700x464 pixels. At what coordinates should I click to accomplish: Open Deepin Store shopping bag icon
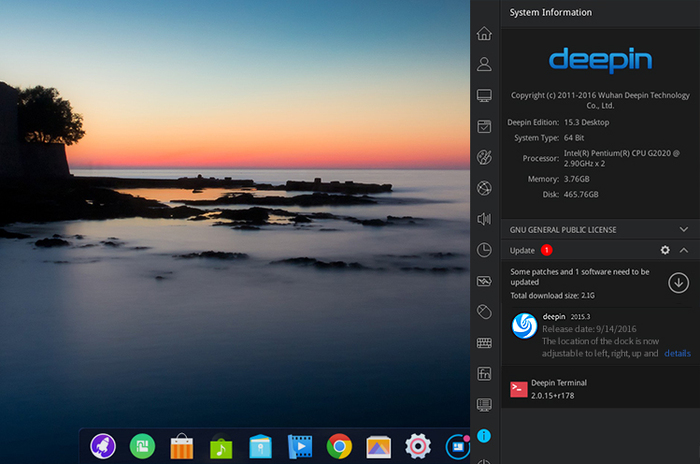click(181, 446)
